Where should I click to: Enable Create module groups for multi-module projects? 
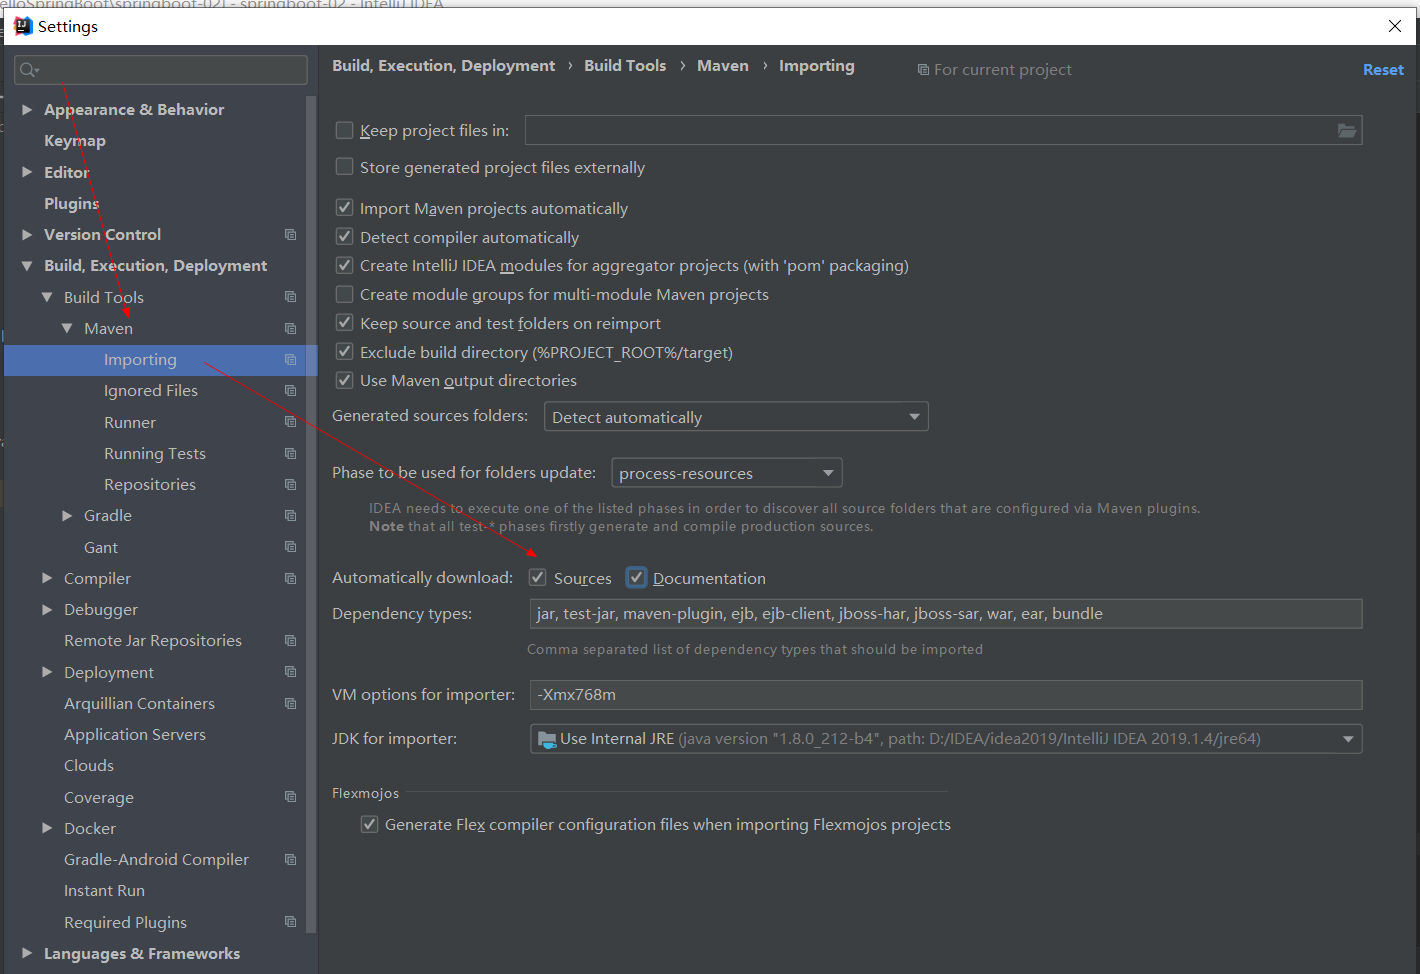click(x=344, y=294)
